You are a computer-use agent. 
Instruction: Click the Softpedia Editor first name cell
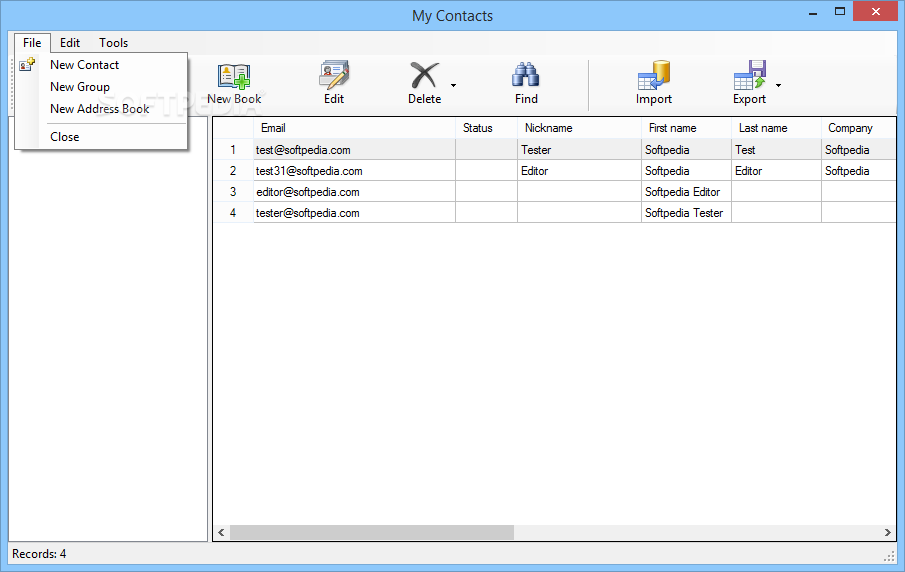tap(686, 192)
